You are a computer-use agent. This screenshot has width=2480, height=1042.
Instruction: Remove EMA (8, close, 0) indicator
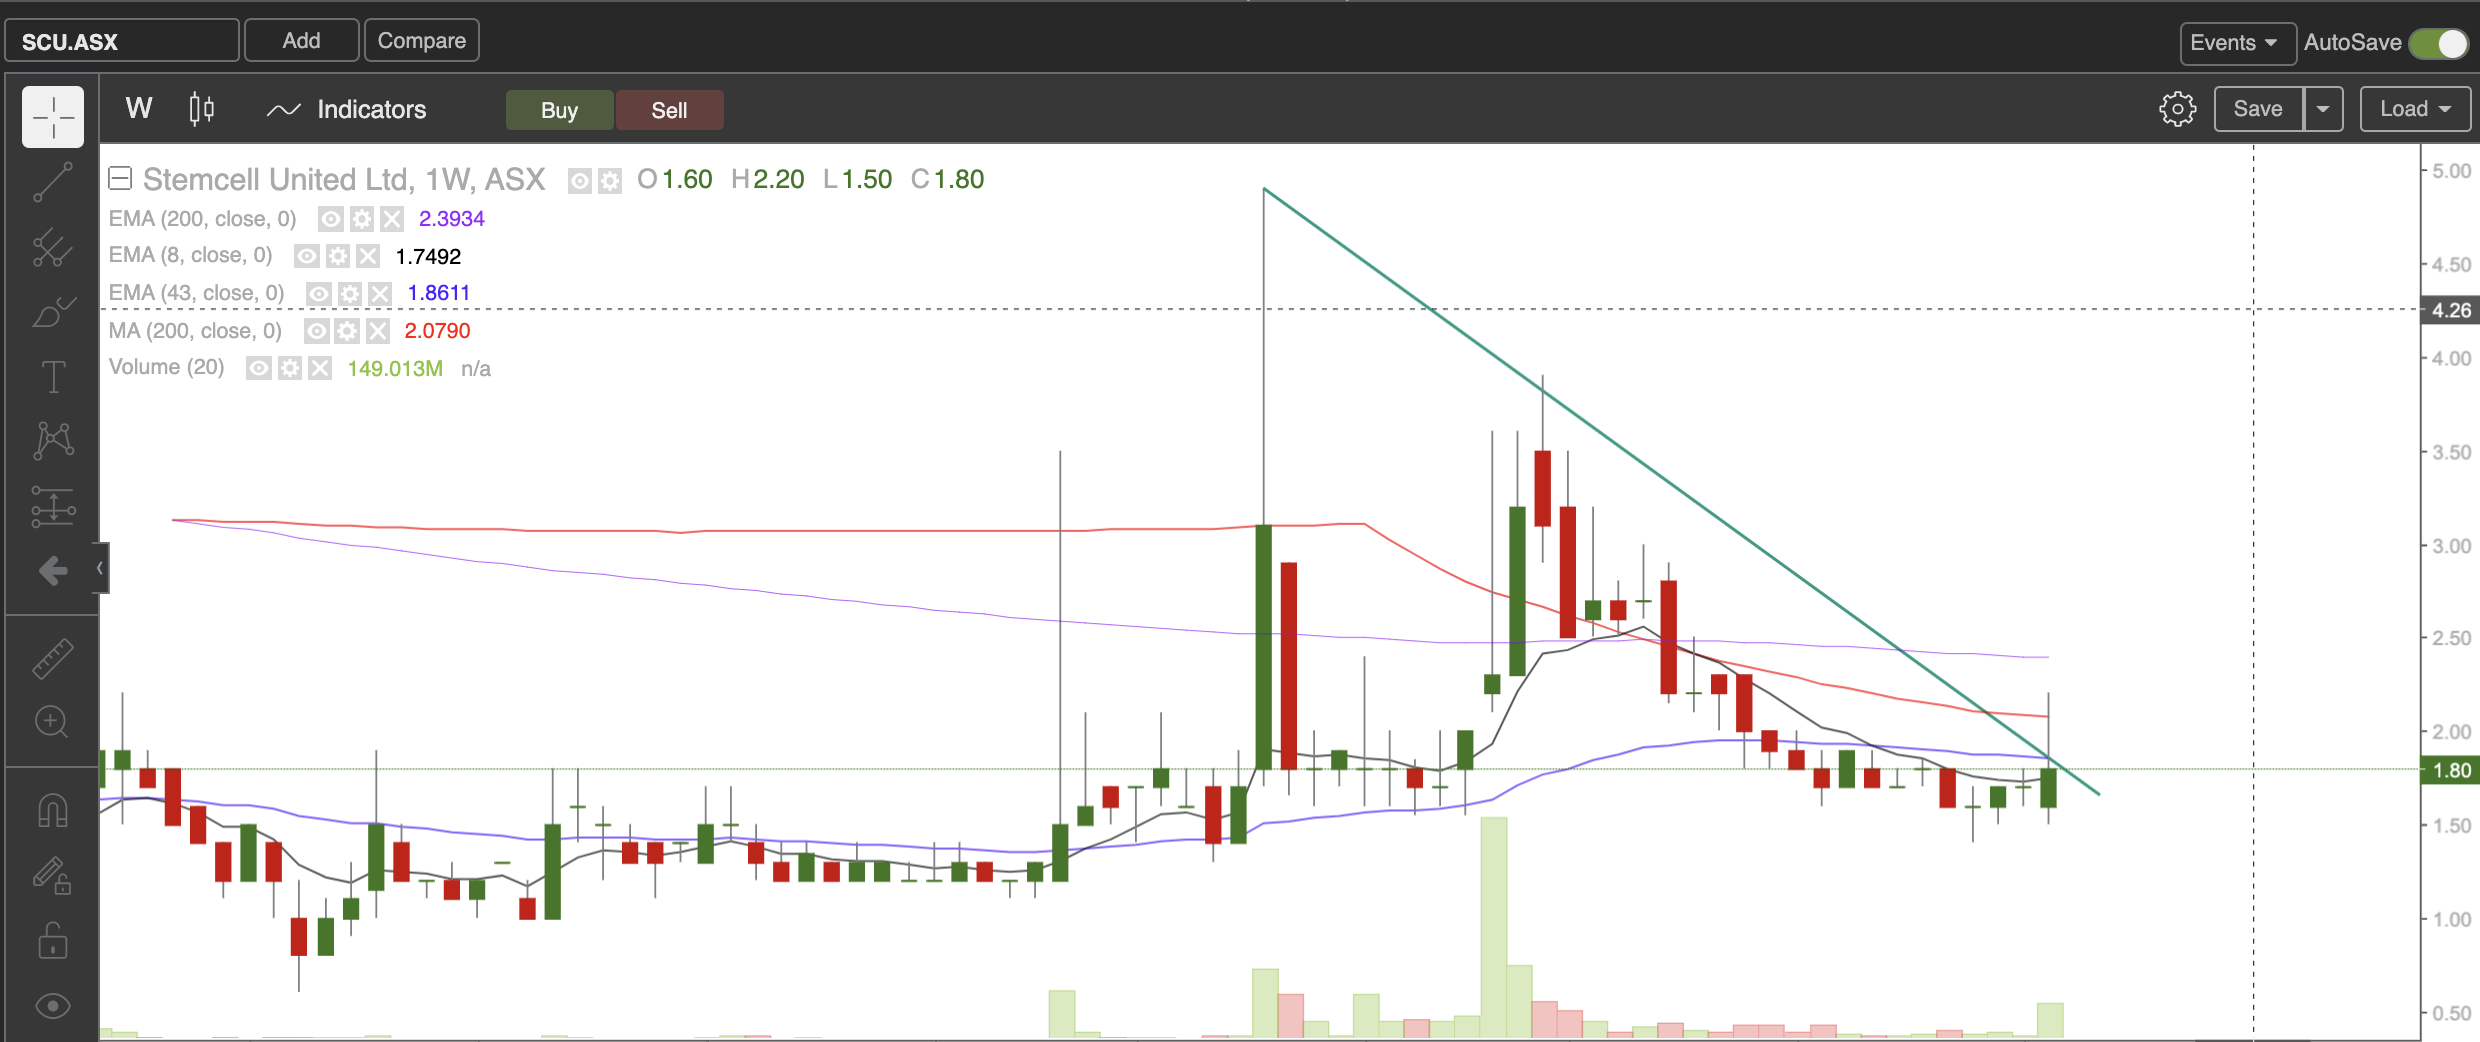pyautogui.click(x=368, y=256)
